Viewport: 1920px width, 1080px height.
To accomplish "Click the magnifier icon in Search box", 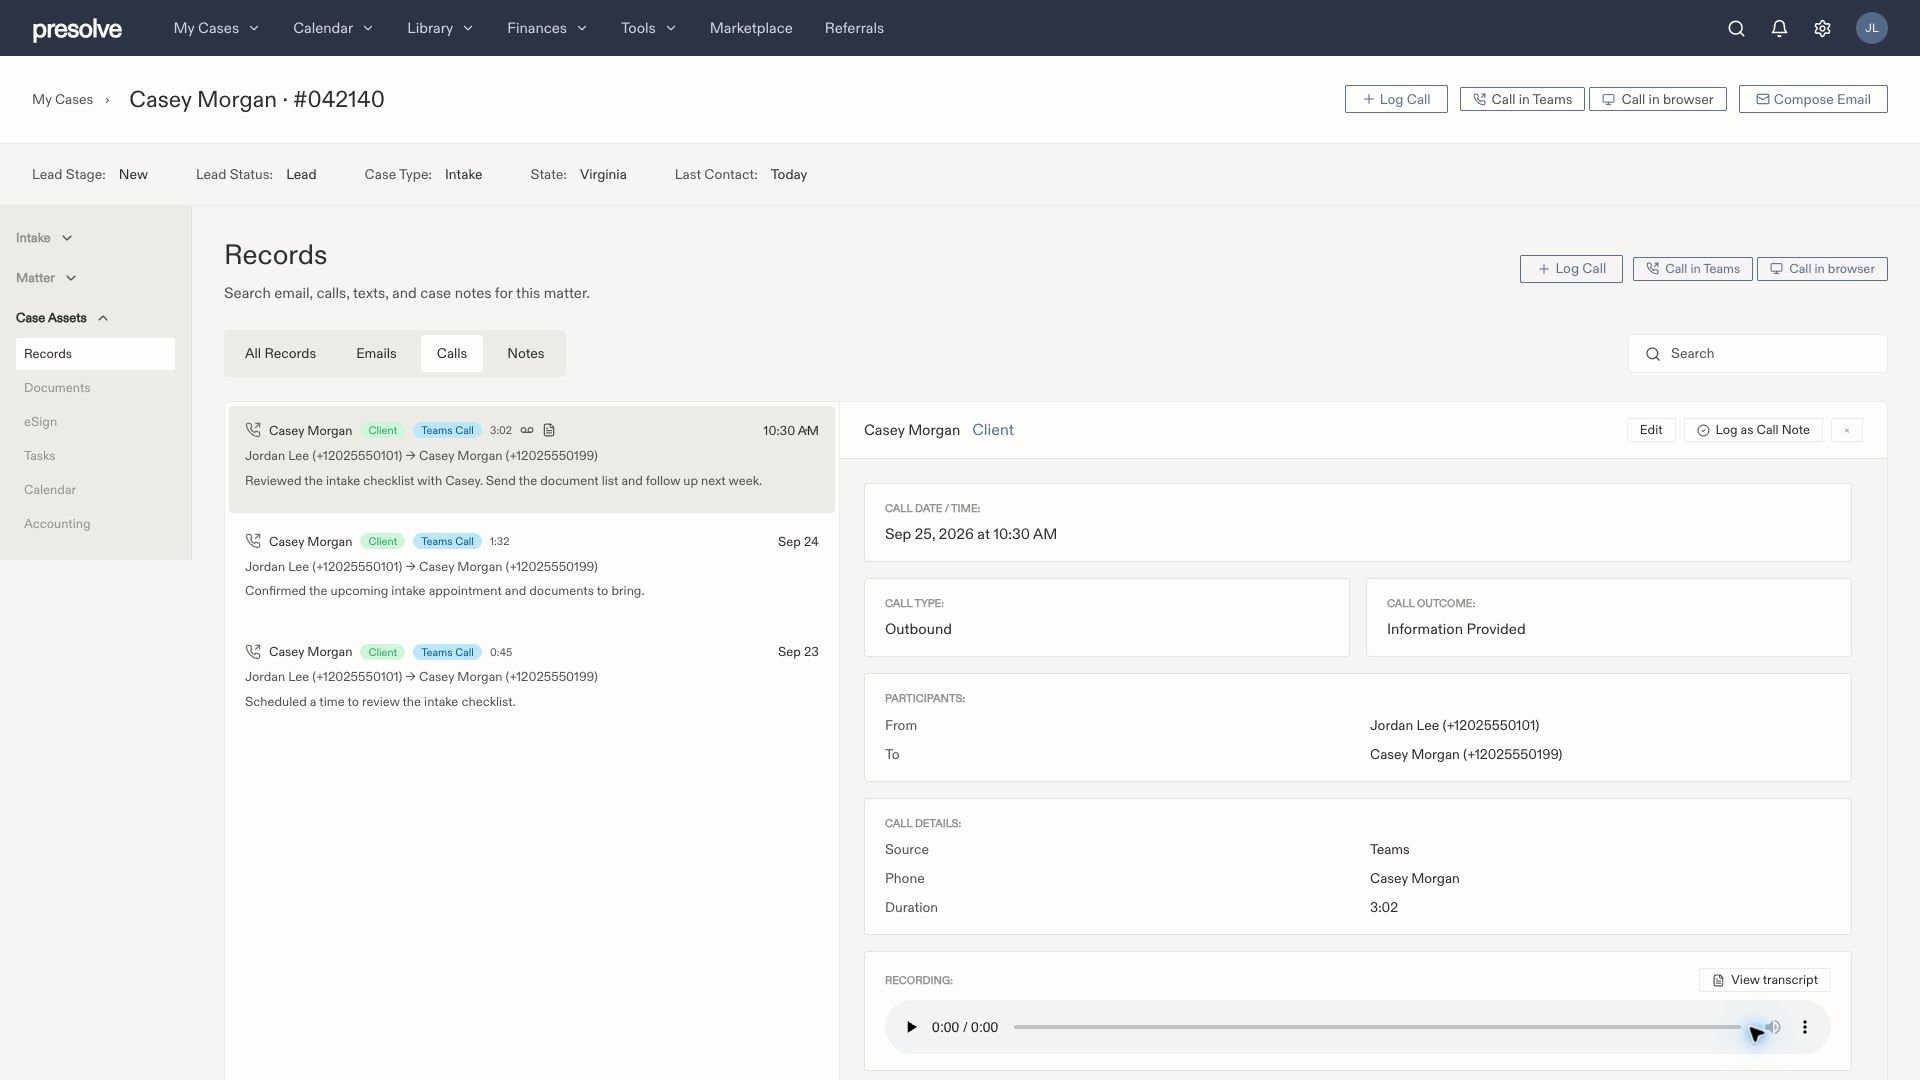I will click(1653, 354).
